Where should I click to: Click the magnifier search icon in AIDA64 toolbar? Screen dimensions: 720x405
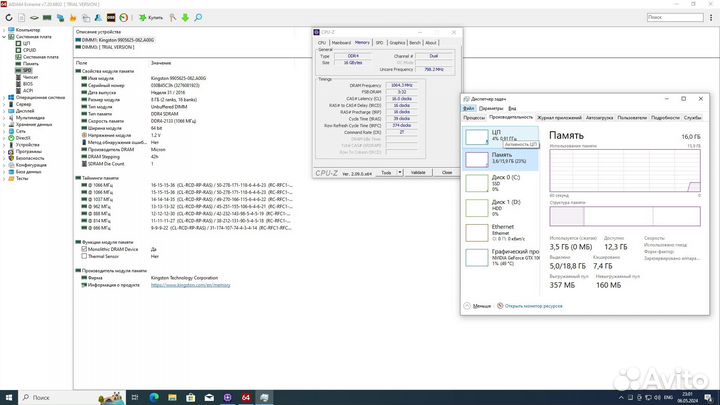(198, 17)
